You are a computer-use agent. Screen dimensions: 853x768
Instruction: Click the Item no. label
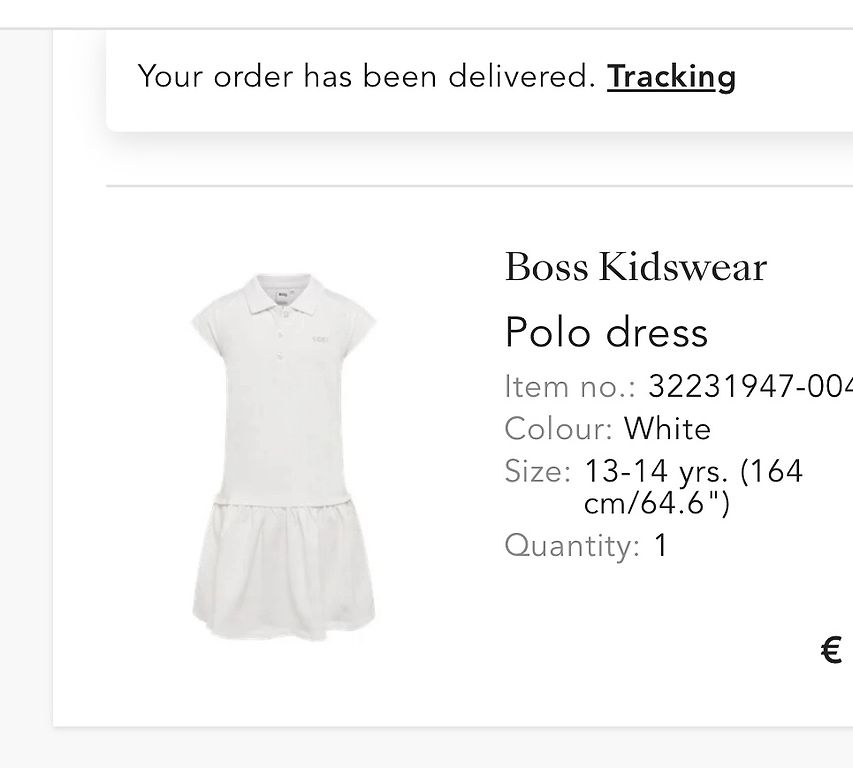pos(570,387)
